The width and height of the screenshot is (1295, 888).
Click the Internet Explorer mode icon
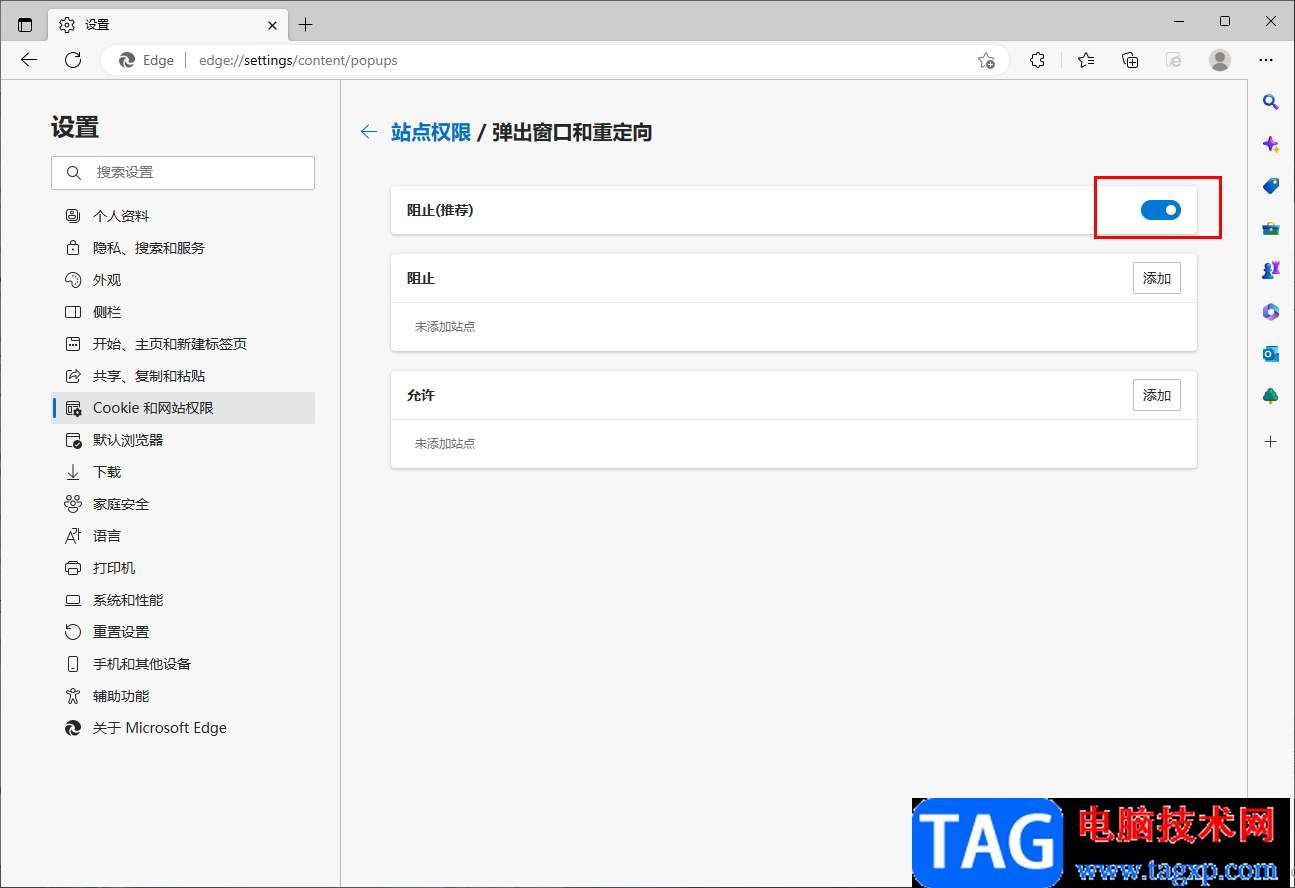point(1174,60)
